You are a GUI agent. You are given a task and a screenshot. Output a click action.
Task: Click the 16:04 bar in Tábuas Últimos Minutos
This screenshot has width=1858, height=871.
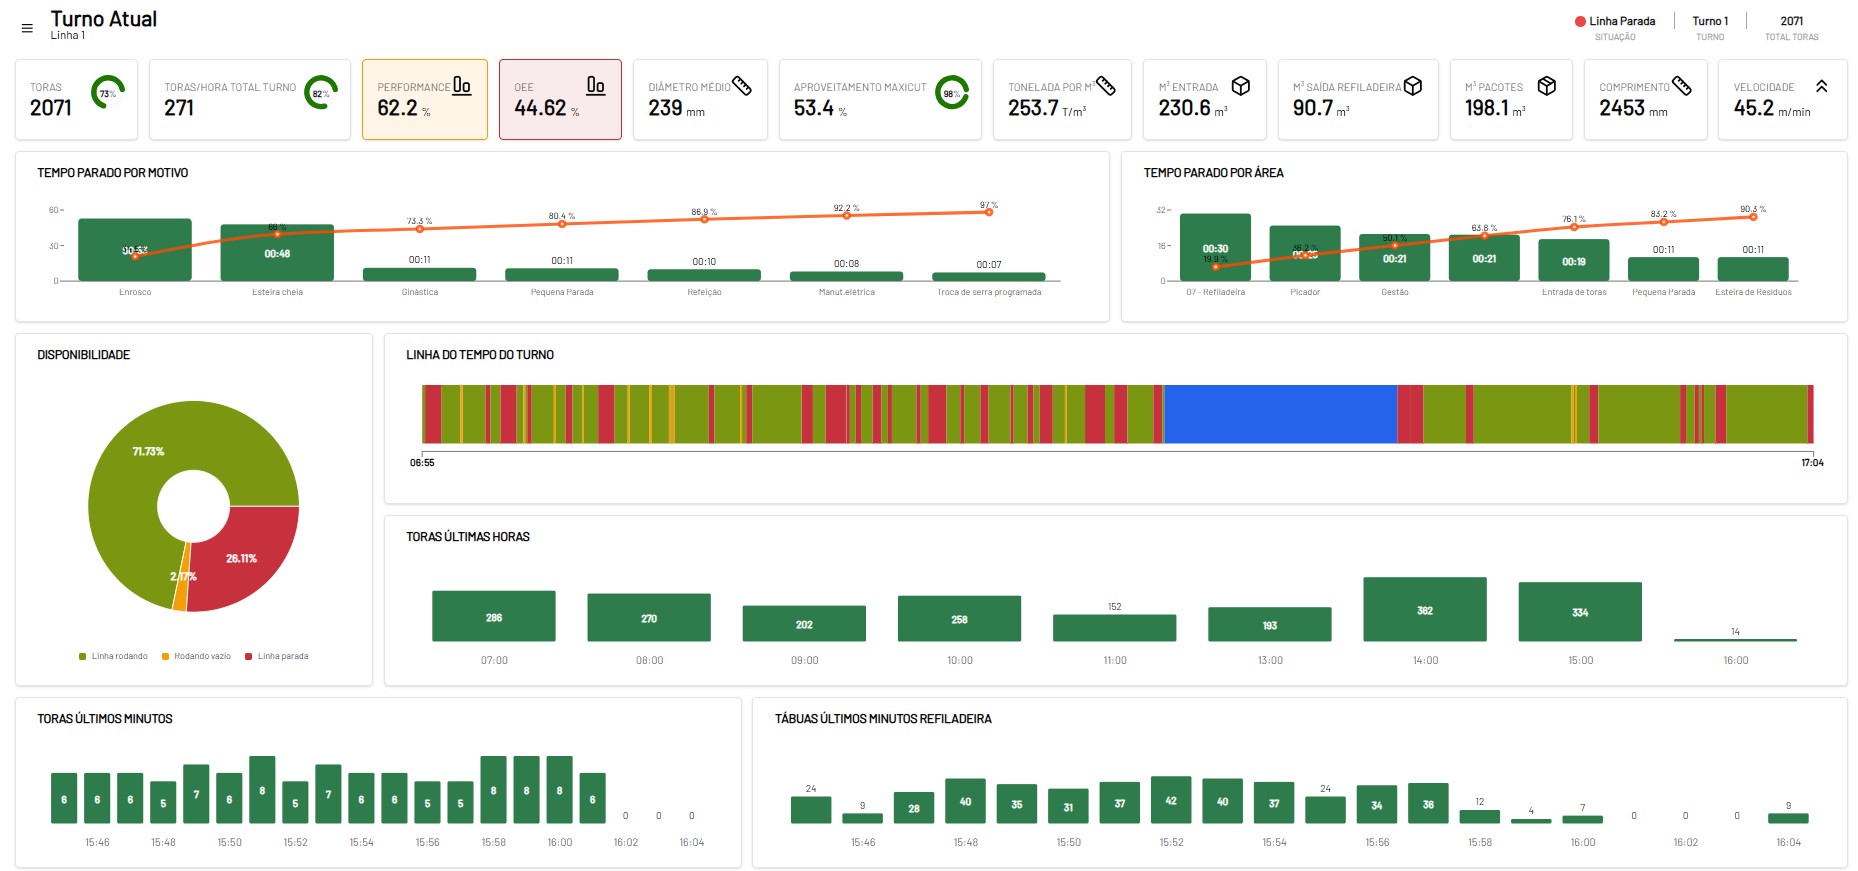tap(1788, 818)
